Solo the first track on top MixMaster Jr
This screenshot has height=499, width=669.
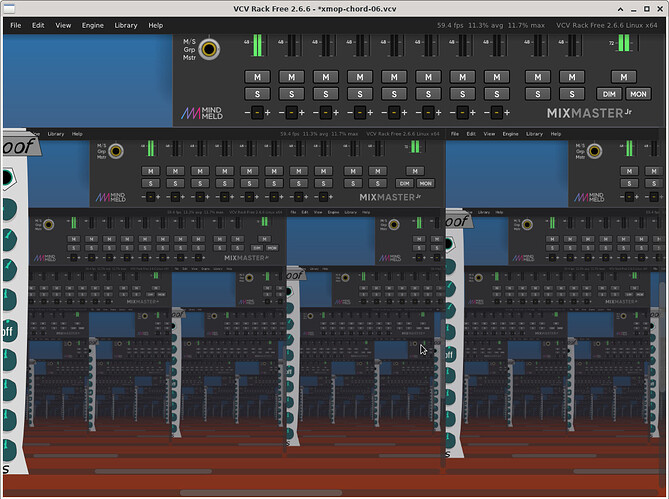[x=257, y=94]
